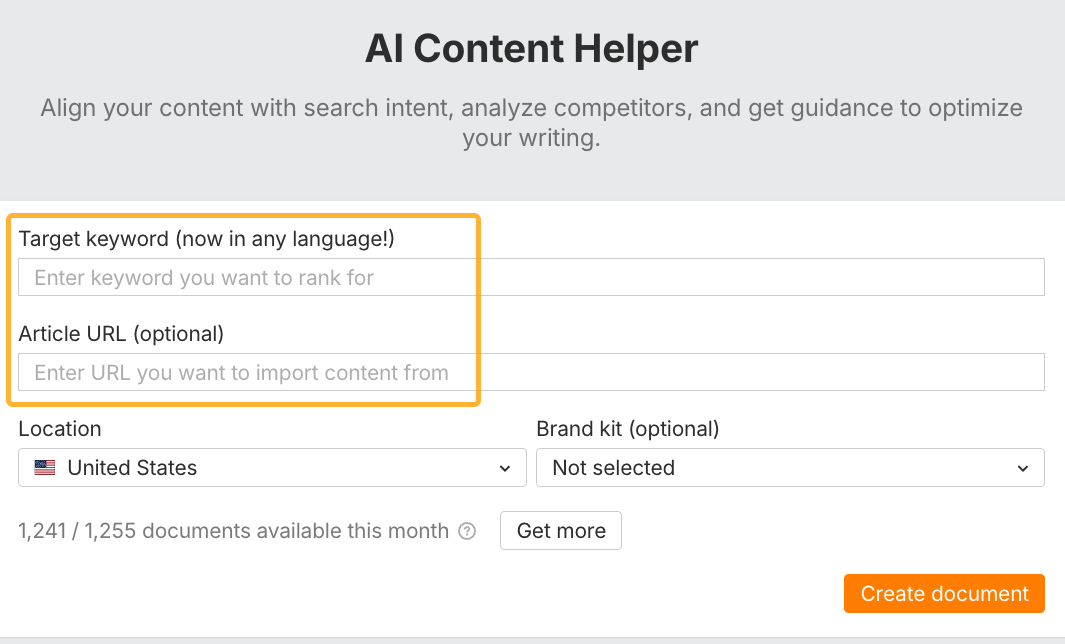This screenshot has width=1065, height=644.
Task: Click the chevron on the Location selector
Action: click(x=506, y=467)
